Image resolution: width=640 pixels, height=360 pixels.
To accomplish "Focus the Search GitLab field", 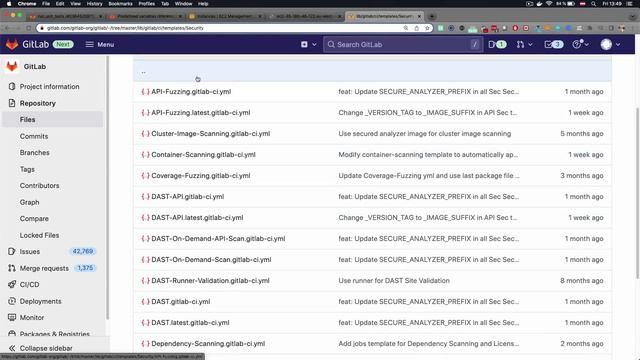I will 403,44.
